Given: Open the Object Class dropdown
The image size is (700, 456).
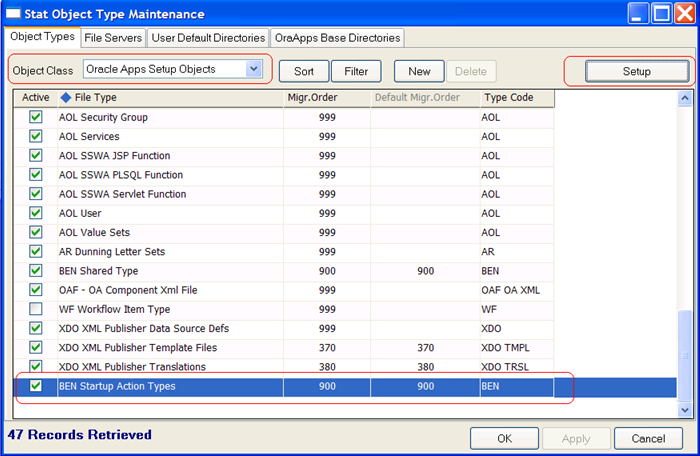Looking at the screenshot, I should 254,70.
